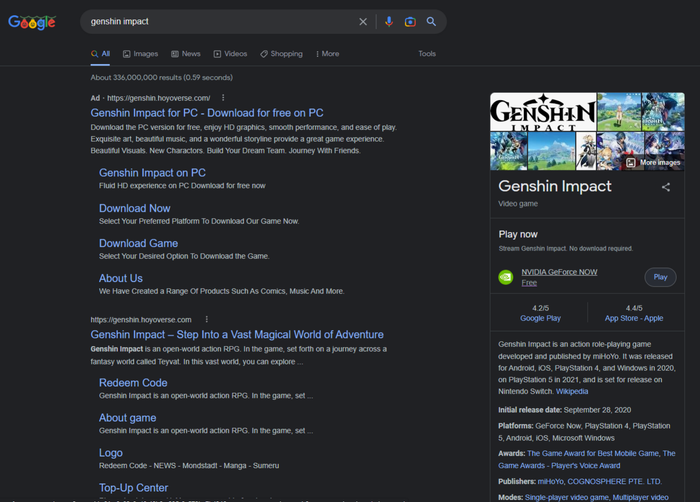The image size is (700, 502).
Task: Open the 'Download Now' sitelink
Action: pos(134,208)
